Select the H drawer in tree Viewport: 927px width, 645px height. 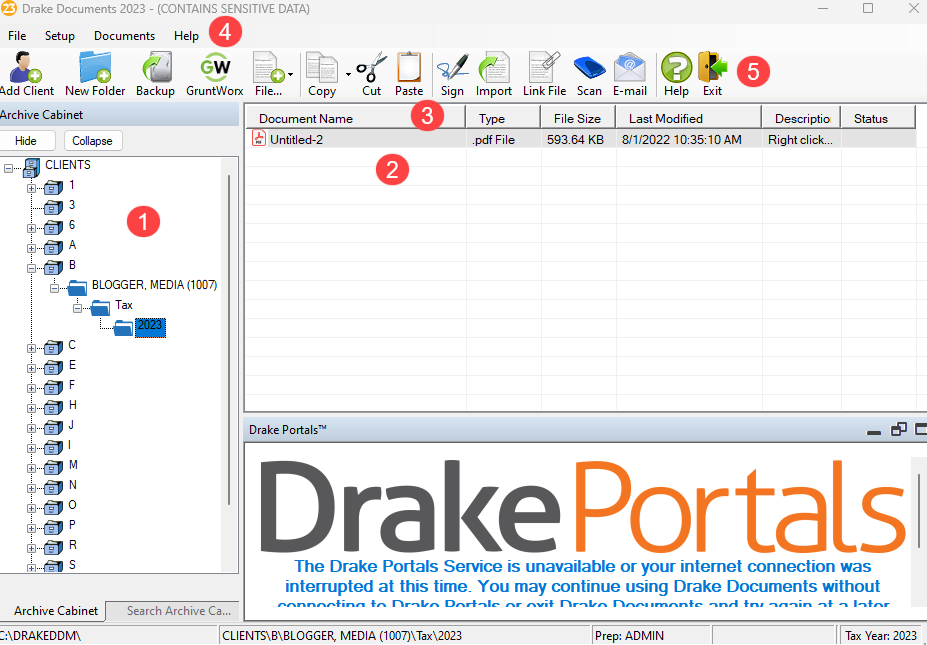coord(73,405)
